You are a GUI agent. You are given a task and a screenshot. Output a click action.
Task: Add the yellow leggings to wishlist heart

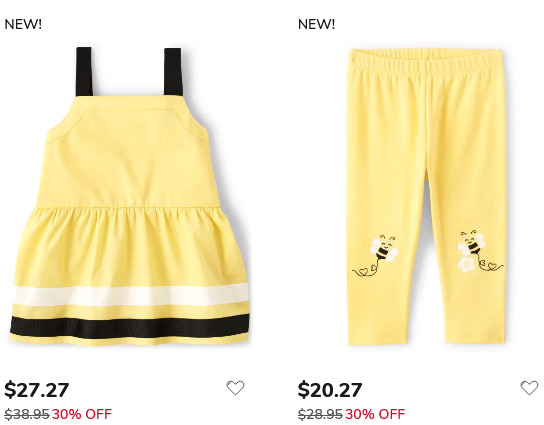coord(529,388)
